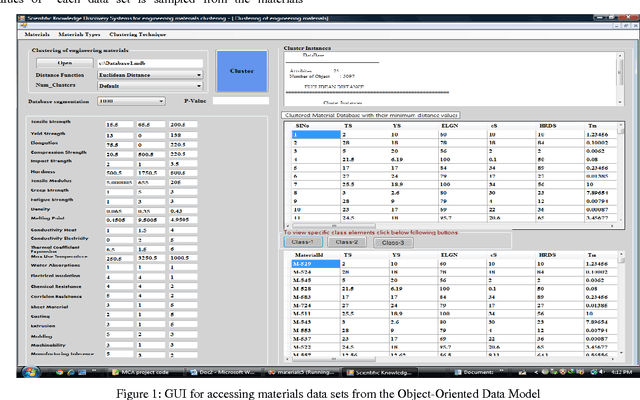Launch Internet Explorer from quick launch
Image resolution: width=640 pixels, height=400 pixels.
pos(71,372)
